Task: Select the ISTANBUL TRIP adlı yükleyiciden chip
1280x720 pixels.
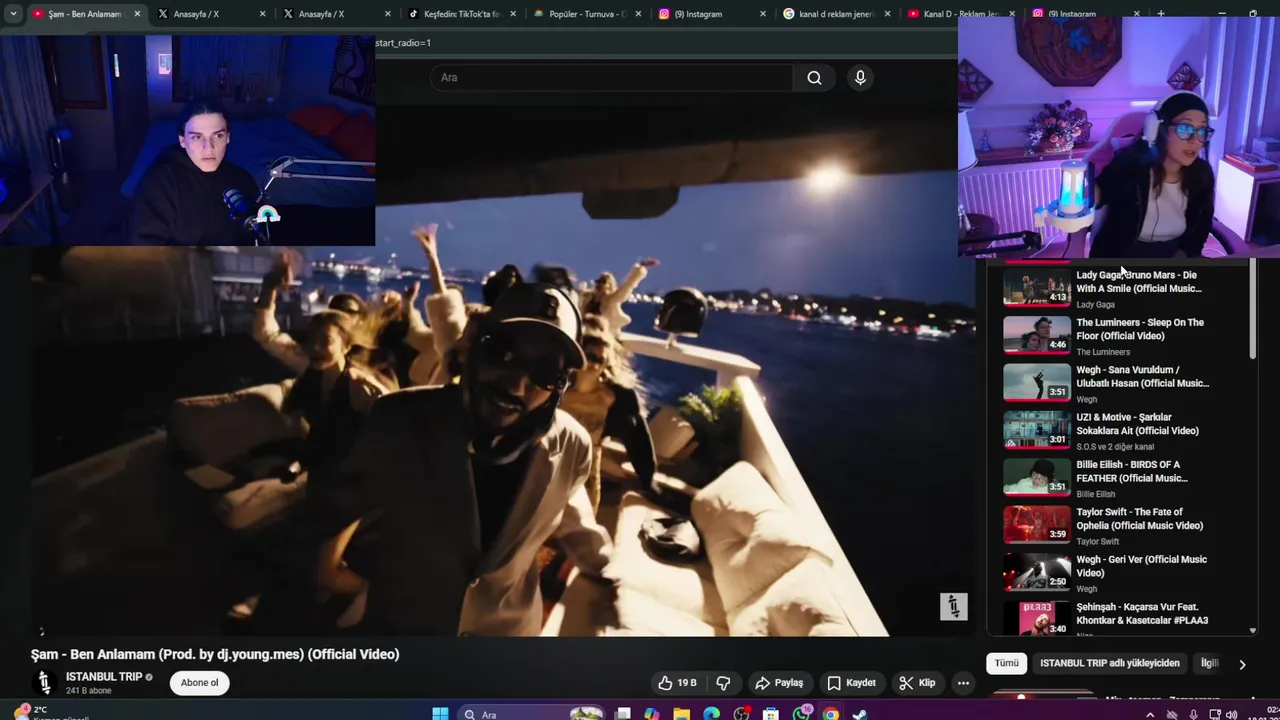Action: [x=1110, y=663]
